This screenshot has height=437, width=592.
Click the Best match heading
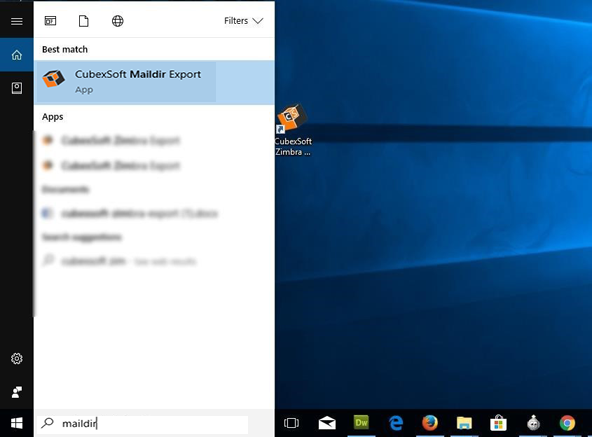(65, 49)
